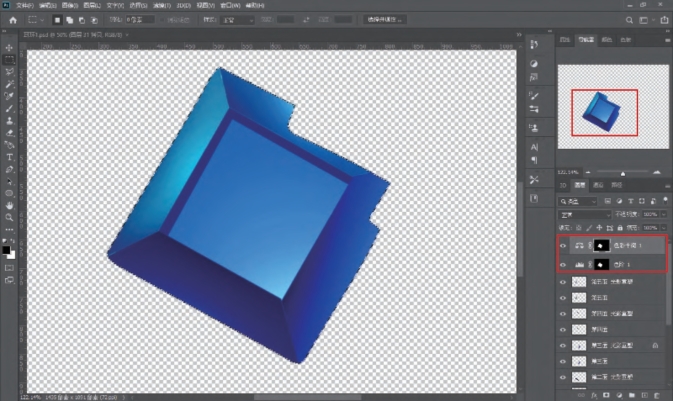Click the Navigator zoom slider handle
Image resolution: width=673 pixels, height=401 pixels.
[x=623, y=173]
